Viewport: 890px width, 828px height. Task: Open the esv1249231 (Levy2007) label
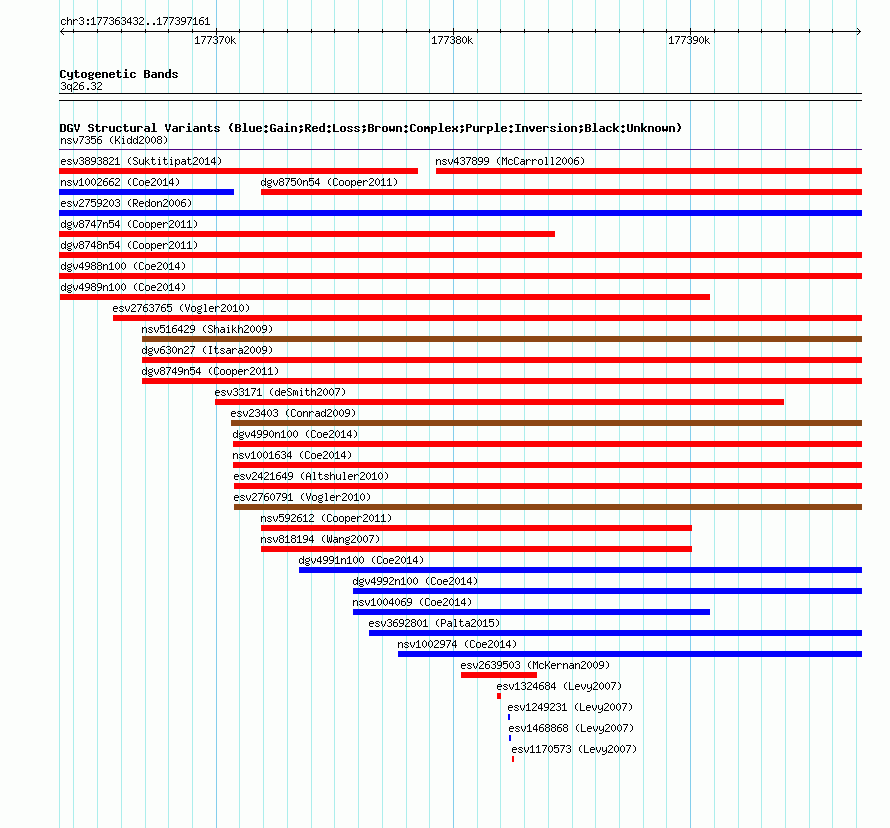tap(570, 707)
